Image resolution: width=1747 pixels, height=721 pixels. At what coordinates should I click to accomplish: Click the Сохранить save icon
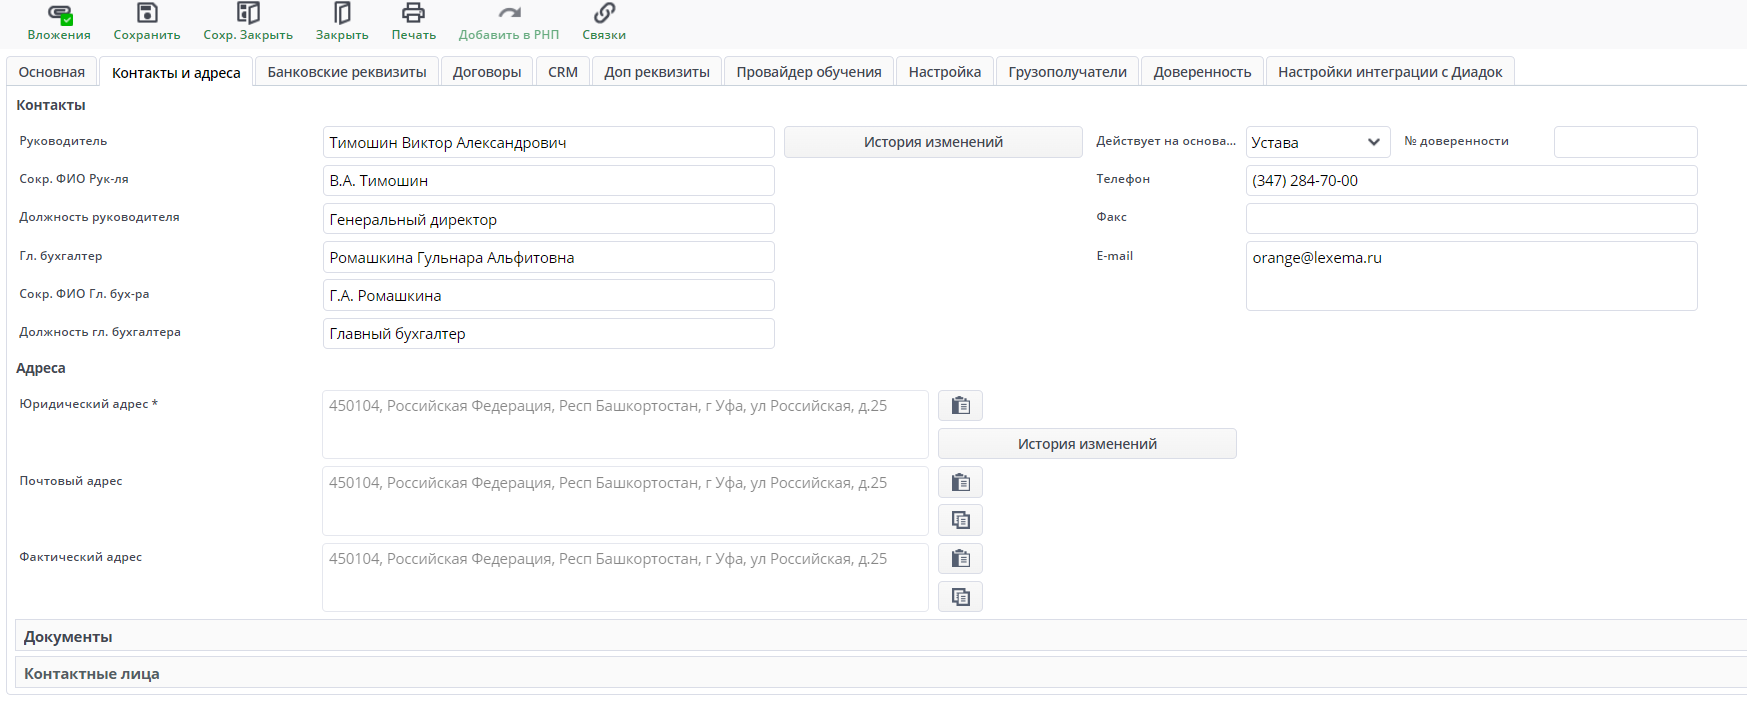click(x=147, y=14)
